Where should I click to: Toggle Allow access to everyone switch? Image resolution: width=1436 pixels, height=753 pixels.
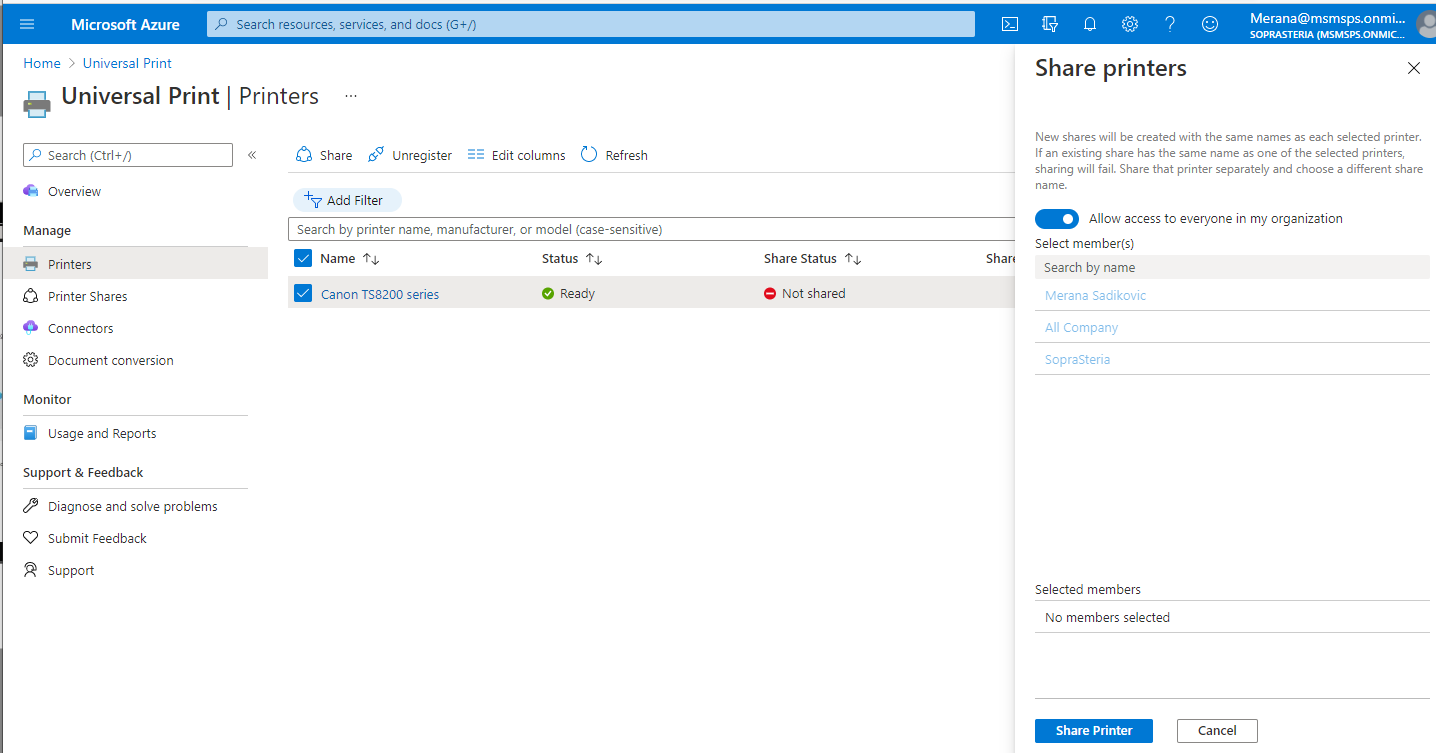pos(1057,218)
